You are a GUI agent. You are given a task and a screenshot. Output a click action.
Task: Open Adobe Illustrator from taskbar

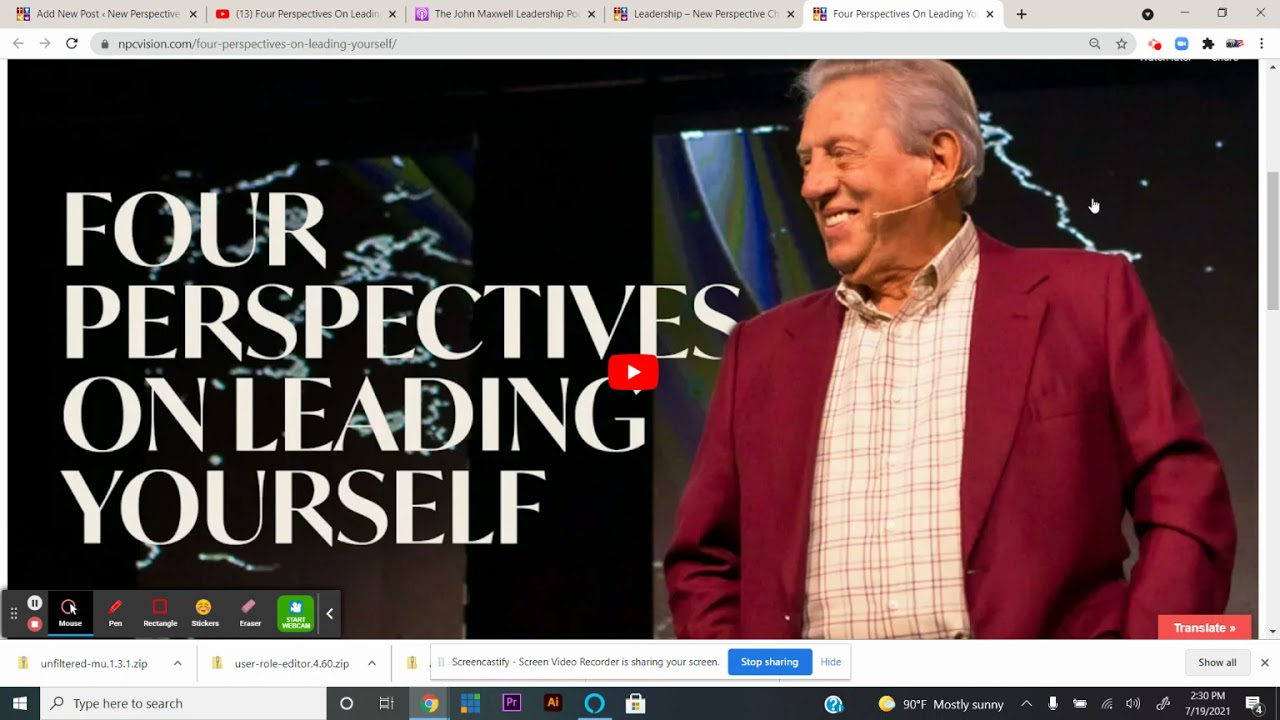pyautogui.click(x=552, y=703)
